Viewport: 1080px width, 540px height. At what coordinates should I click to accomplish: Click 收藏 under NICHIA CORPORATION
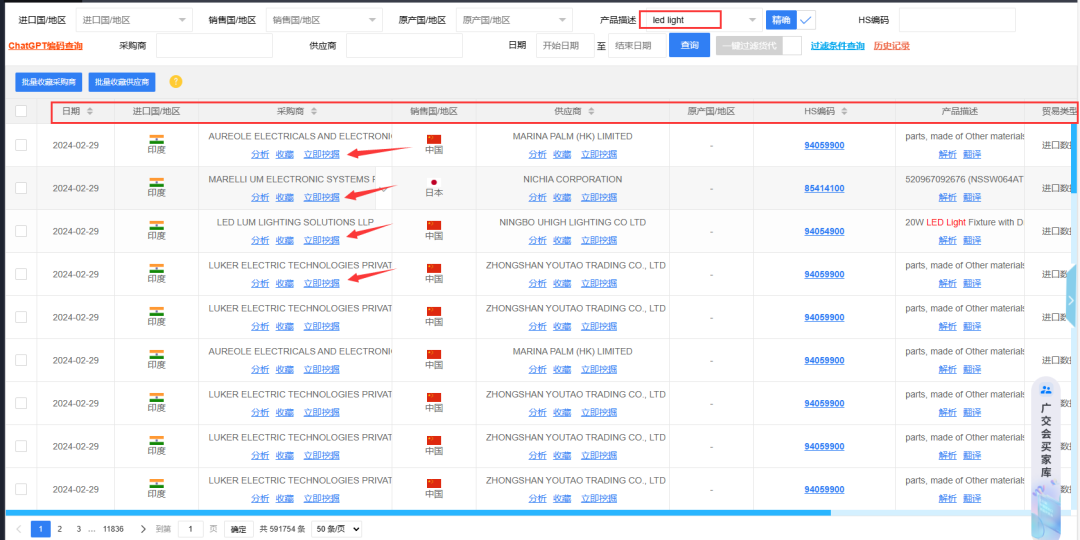[x=562, y=197]
